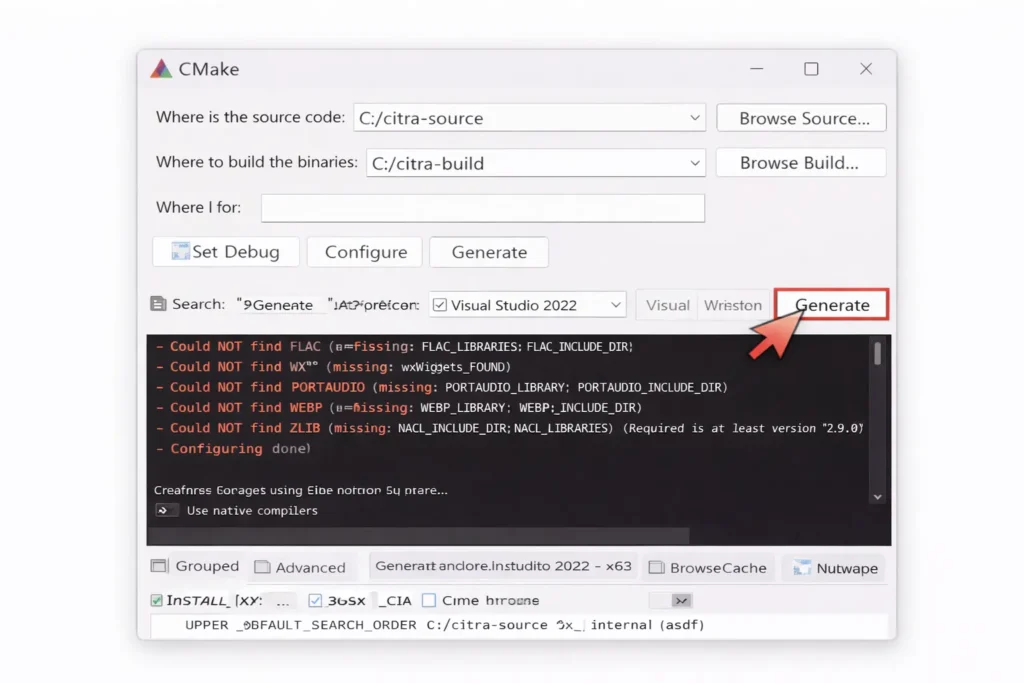Uncheck the InSTALL option

tap(156, 600)
